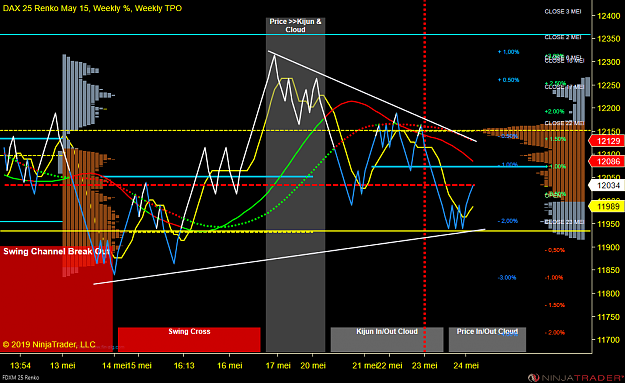Click the 'Swing Channel Break Out' label

point(56,251)
